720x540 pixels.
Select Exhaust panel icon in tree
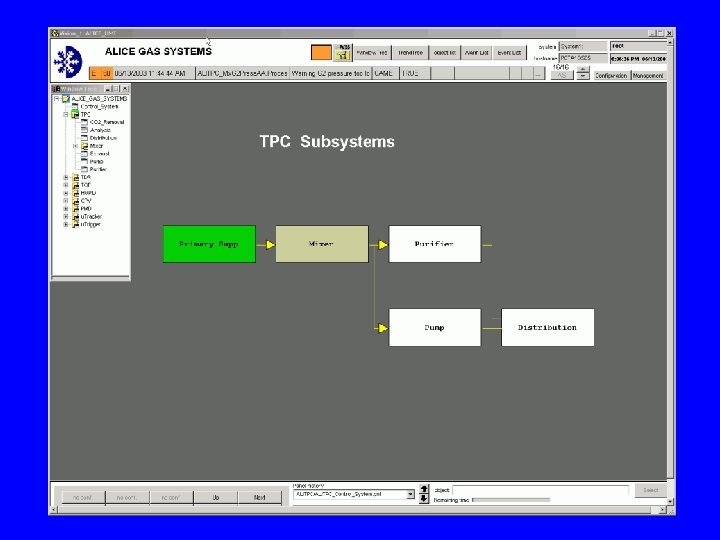(x=84, y=154)
